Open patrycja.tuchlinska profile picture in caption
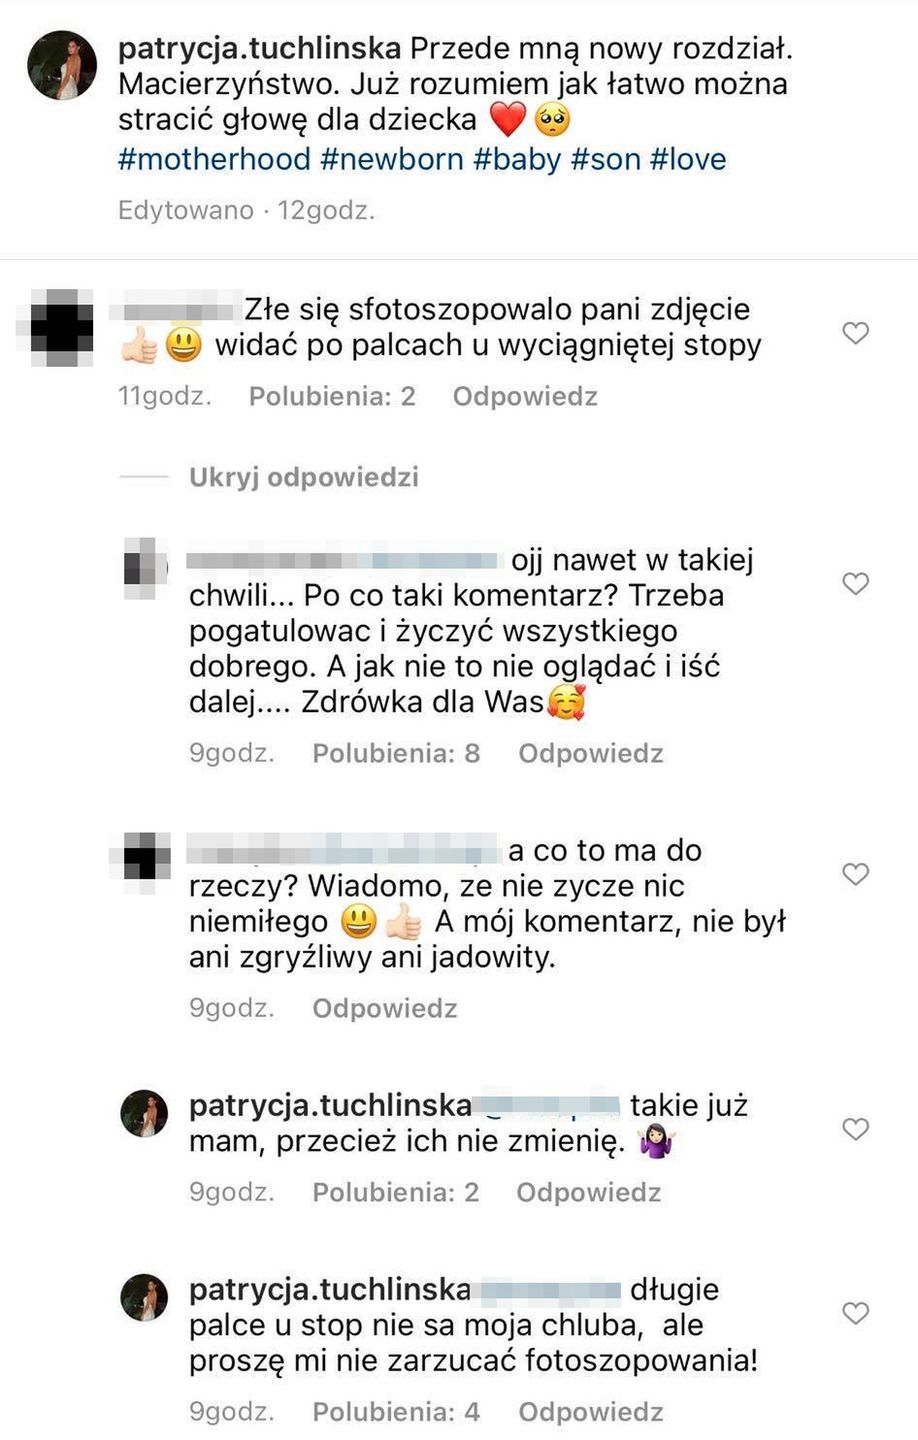 click(x=62, y=65)
